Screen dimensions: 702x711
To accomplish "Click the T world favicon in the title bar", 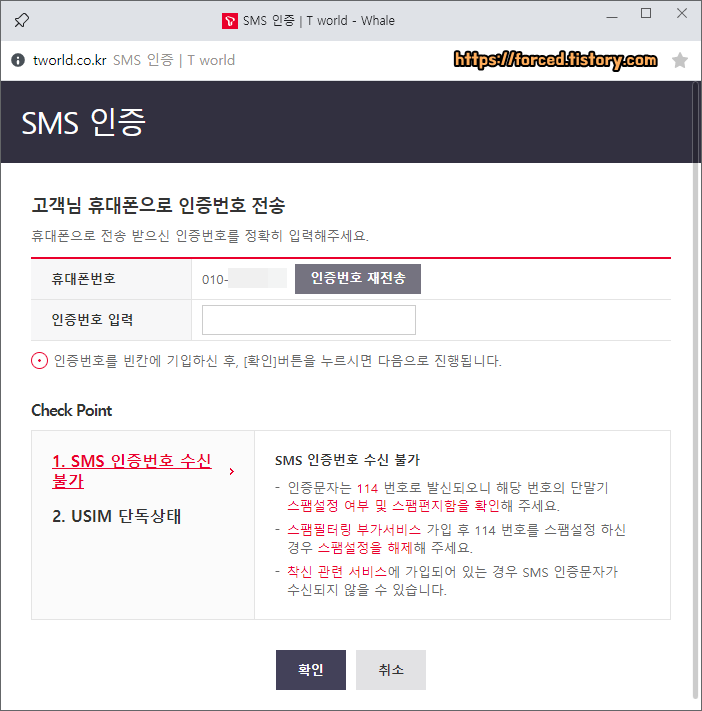I will pyautogui.click(x=229, y=21).
